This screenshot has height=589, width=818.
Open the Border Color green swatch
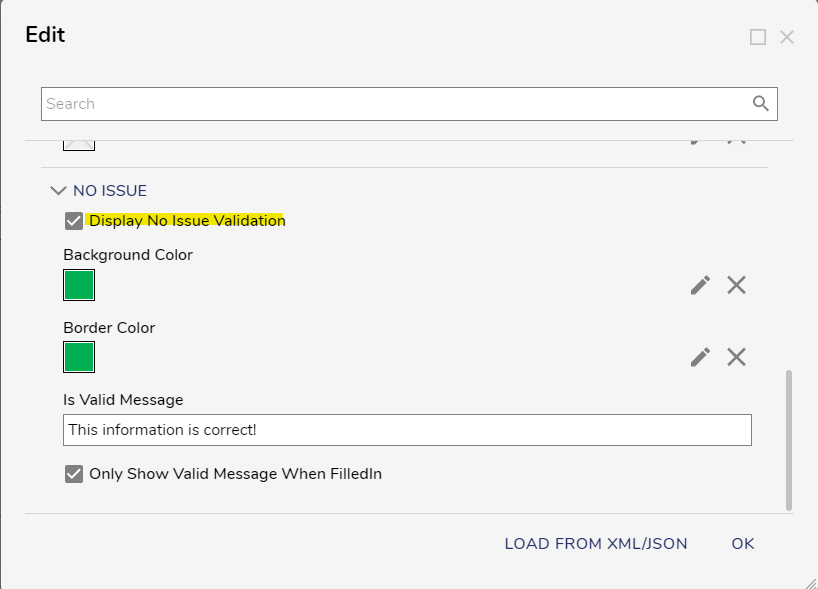click(x=79, y=357)
